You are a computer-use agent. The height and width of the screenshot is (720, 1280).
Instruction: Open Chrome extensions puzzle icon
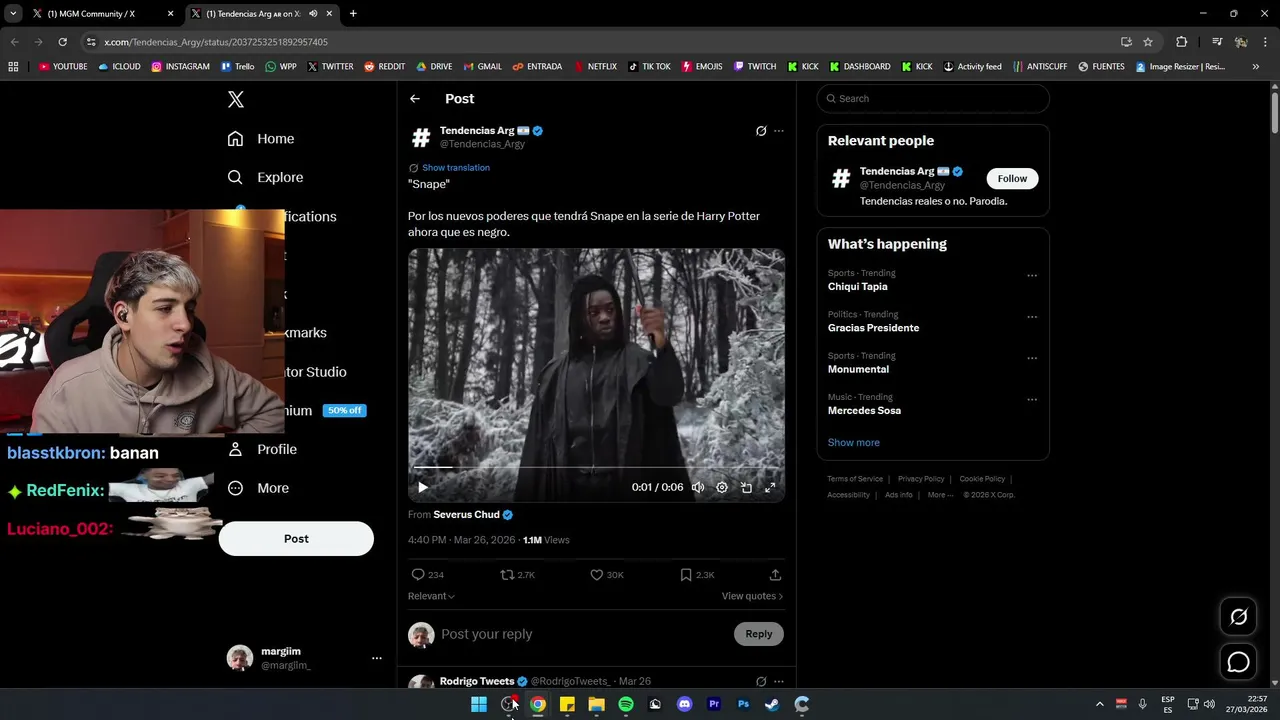pyautogui.click(x=1182, y=42)
